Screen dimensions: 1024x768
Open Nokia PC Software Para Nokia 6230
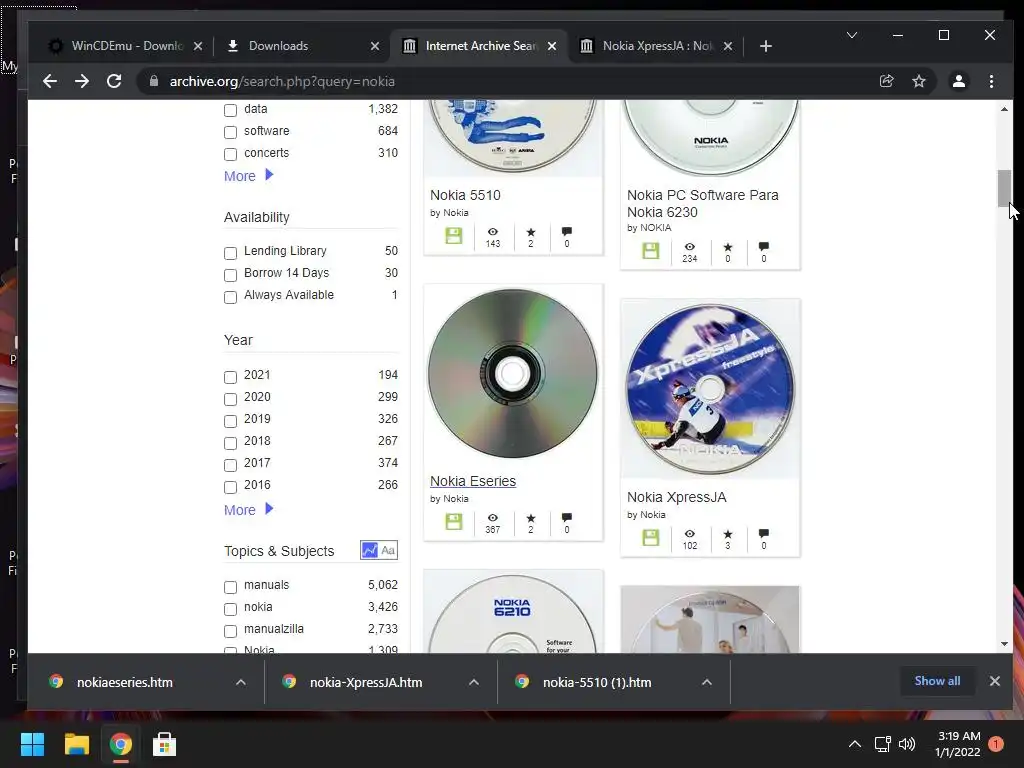tap(703, 203)
